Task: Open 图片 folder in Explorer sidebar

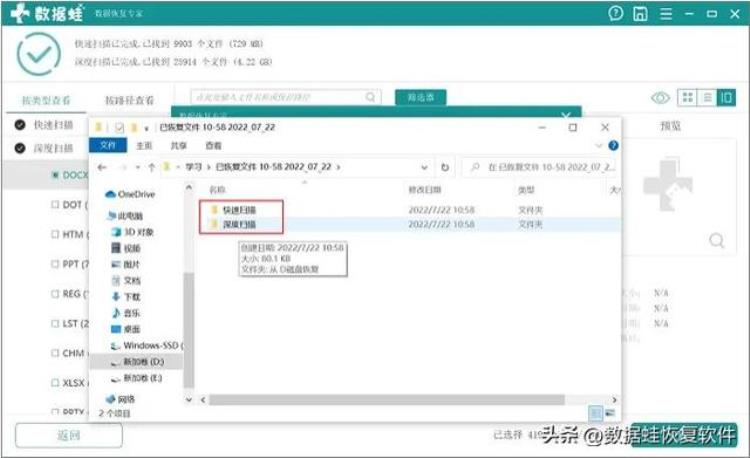Action: 126,264
